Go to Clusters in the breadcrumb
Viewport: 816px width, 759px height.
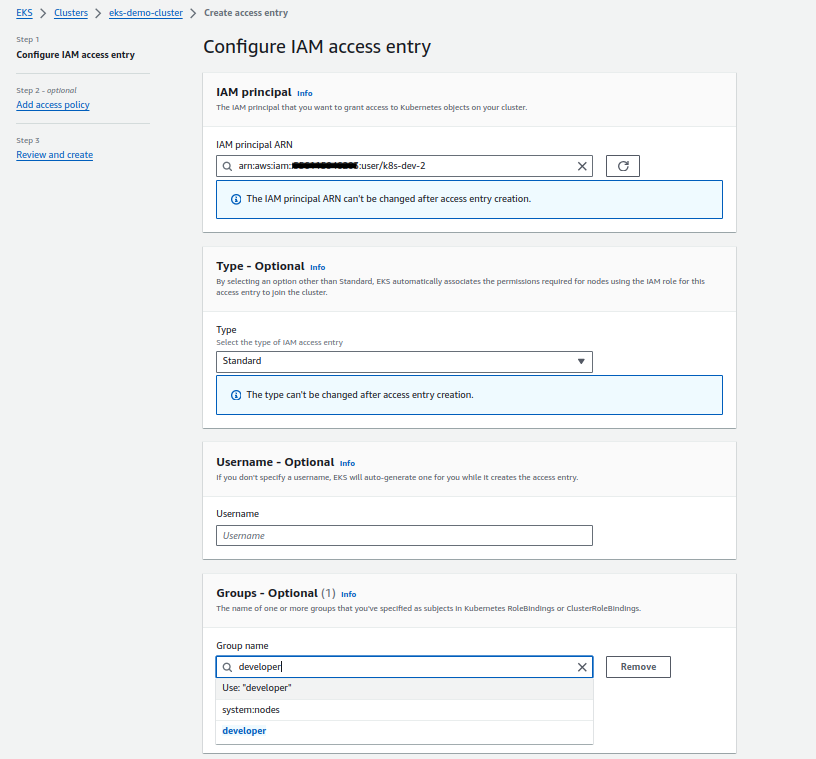click(71, 13)
